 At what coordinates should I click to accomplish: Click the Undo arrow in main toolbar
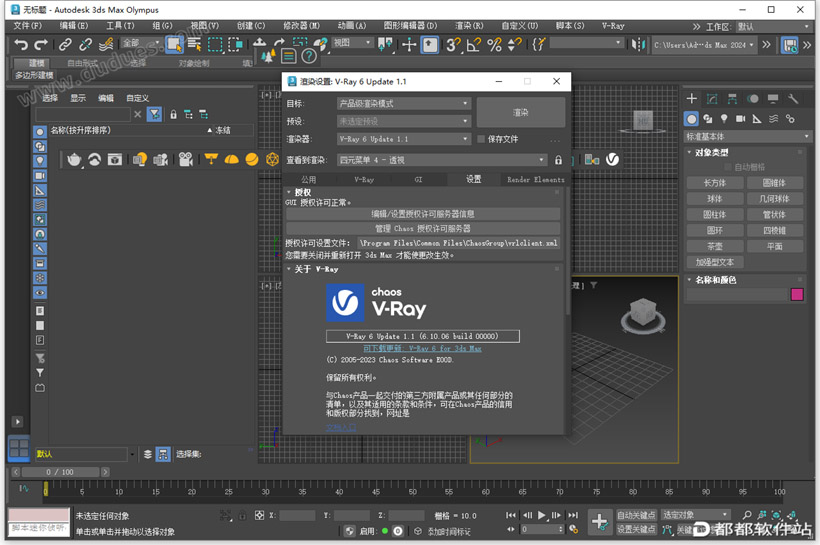pyautogui.click(x=21, y=44)
